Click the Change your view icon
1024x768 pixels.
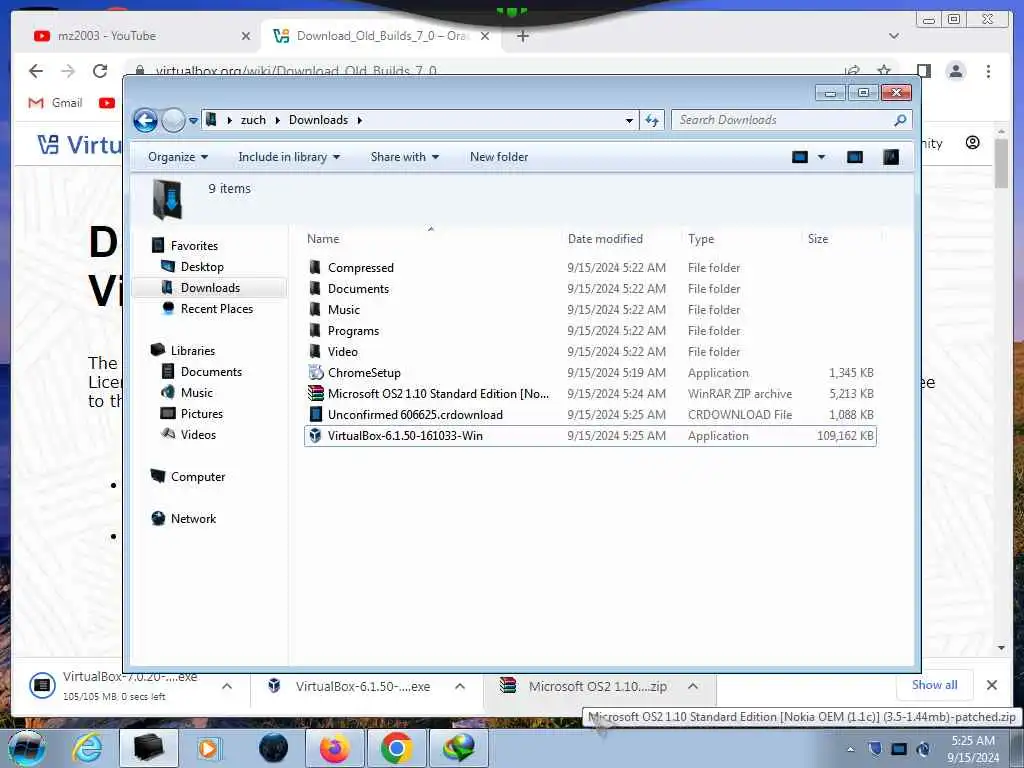pos(800,157)
